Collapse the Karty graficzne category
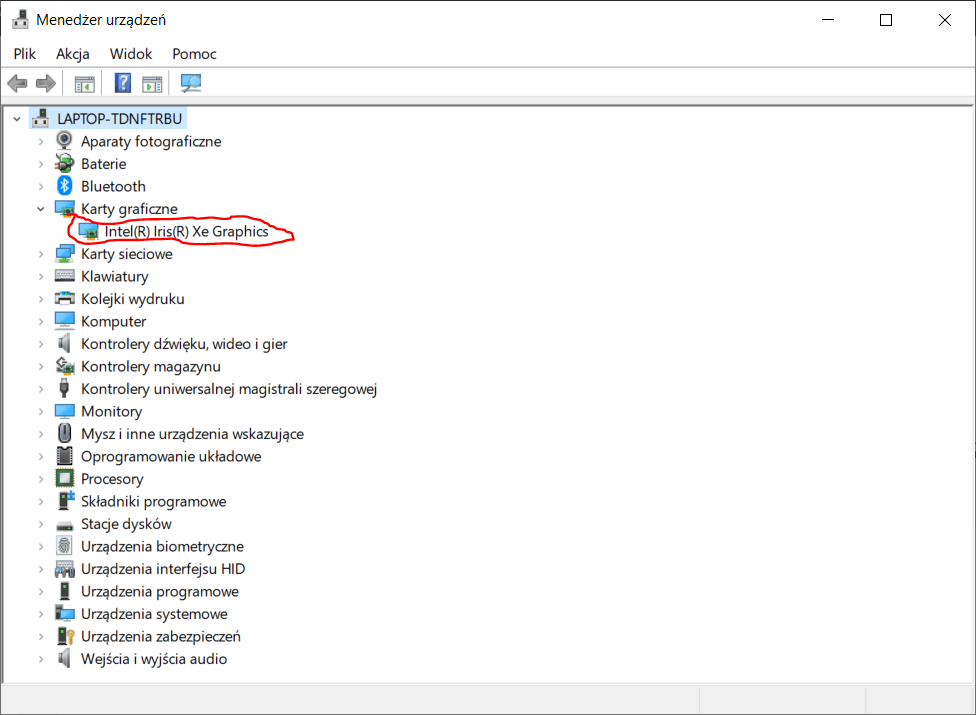The width and height of the screenshot is (976, 715). 40,209
